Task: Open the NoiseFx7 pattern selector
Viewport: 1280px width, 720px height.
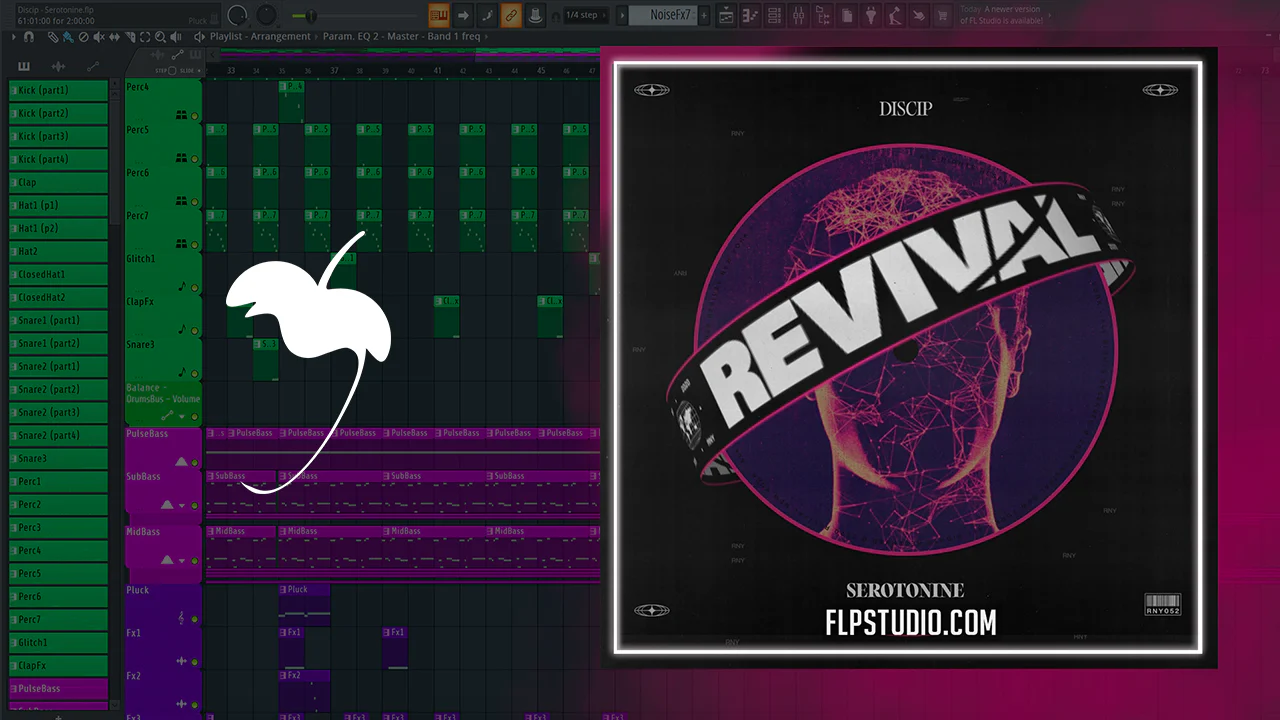Action: (x=665, y=15)
